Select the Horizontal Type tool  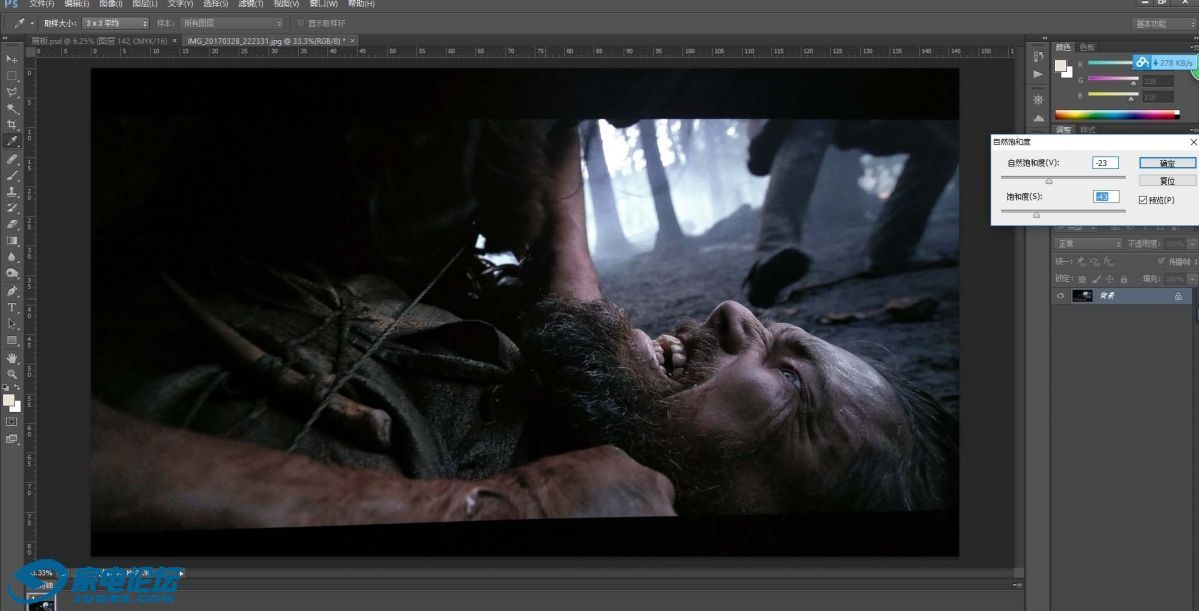click(12, 307)
